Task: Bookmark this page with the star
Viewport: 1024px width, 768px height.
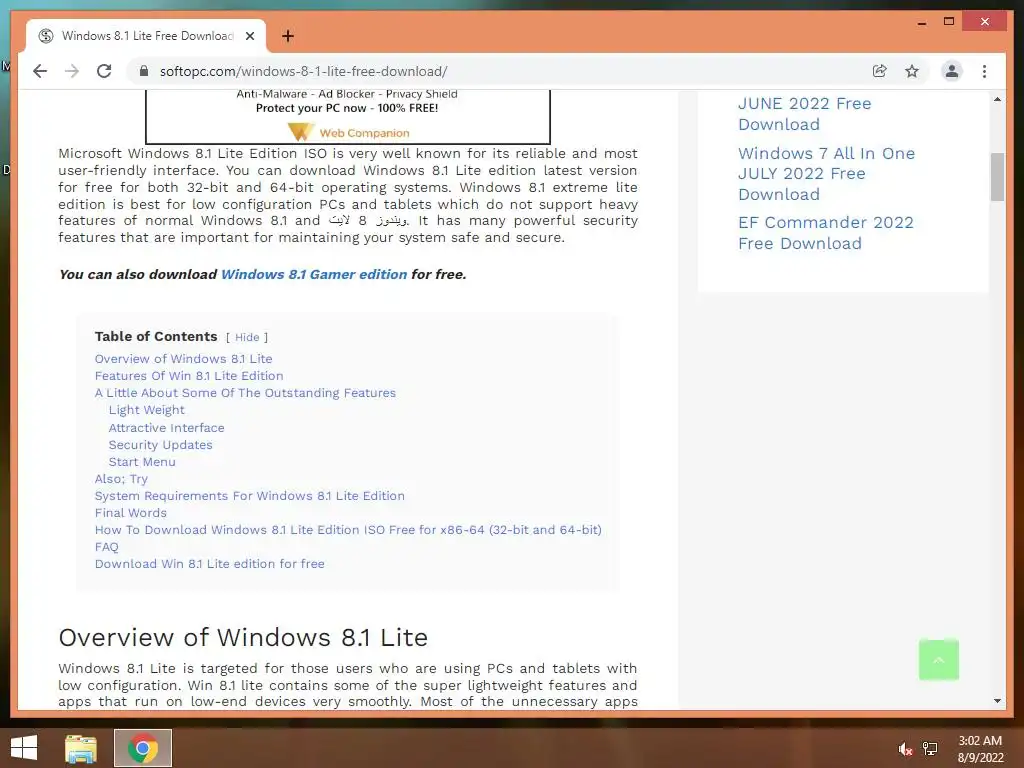Action: (x=912, y=71)
